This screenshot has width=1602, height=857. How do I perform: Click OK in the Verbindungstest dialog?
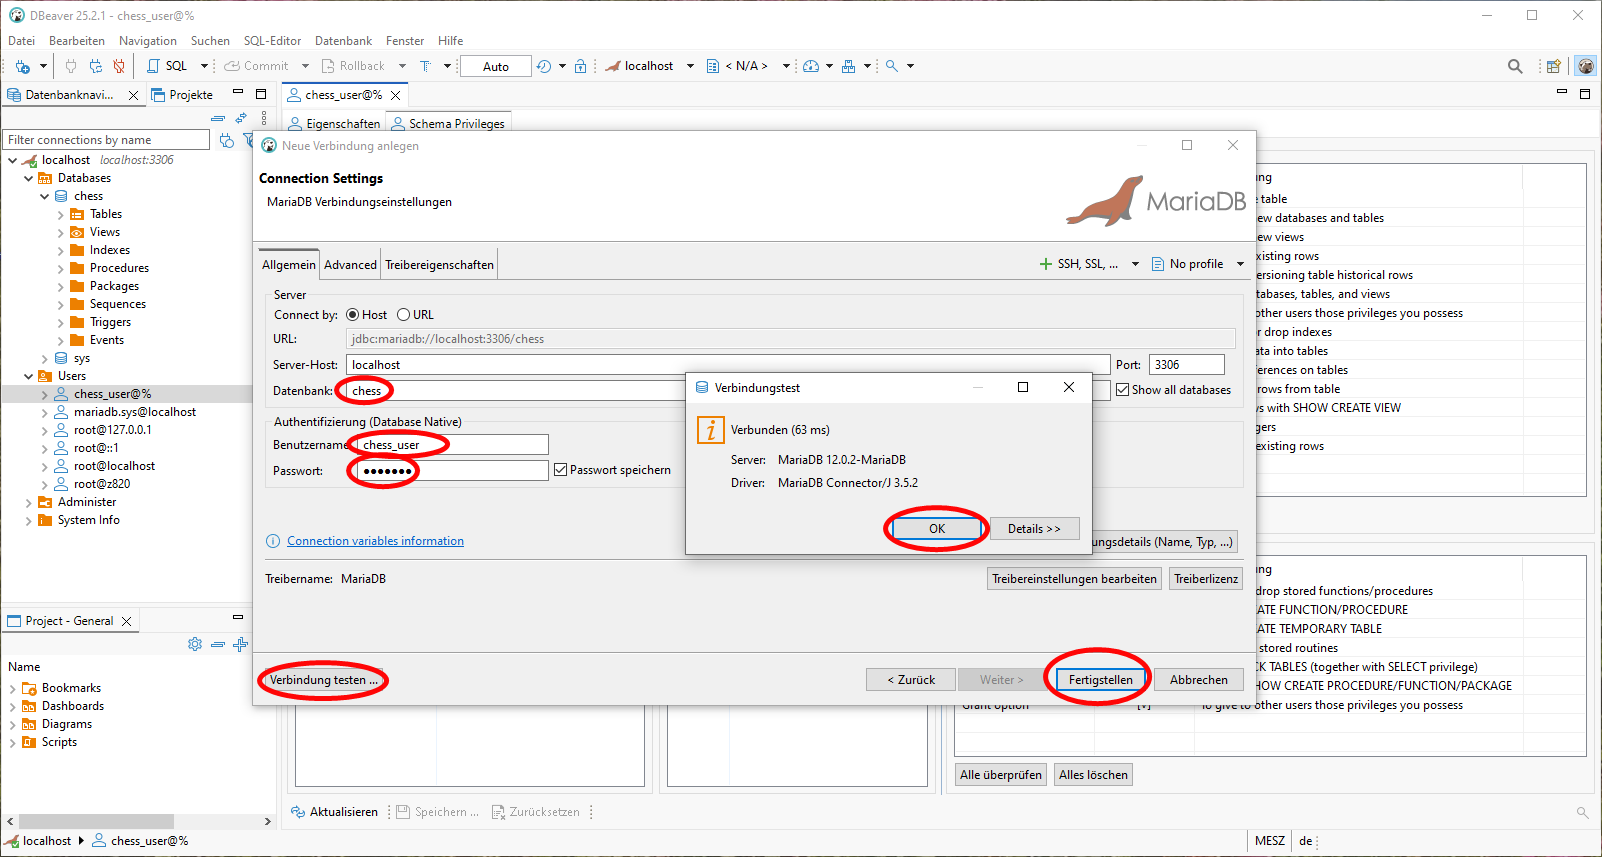click(x=936, y=529)
